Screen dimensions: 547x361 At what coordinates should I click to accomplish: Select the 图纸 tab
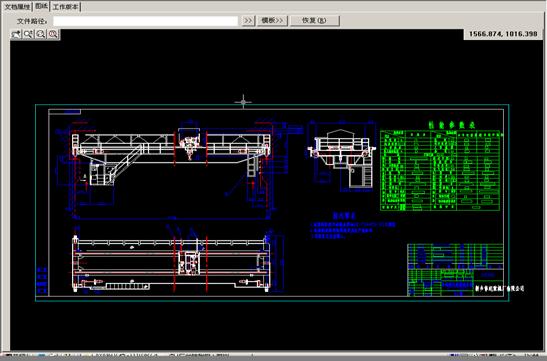(x=42, y=6)
